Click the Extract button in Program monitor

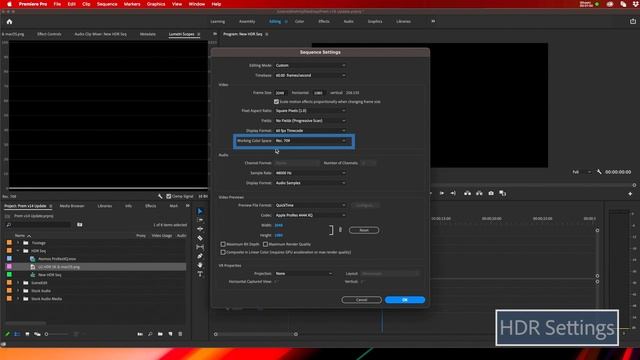479,193
